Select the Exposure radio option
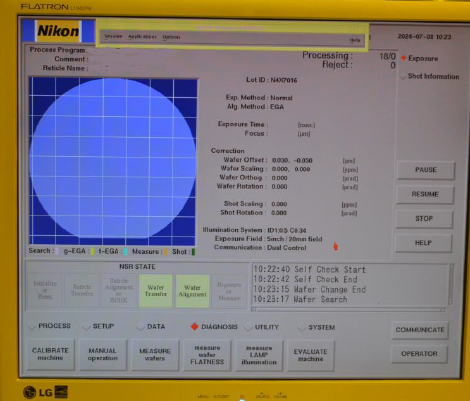This screenshot has height=401, width=470. (x=403, y=58)
